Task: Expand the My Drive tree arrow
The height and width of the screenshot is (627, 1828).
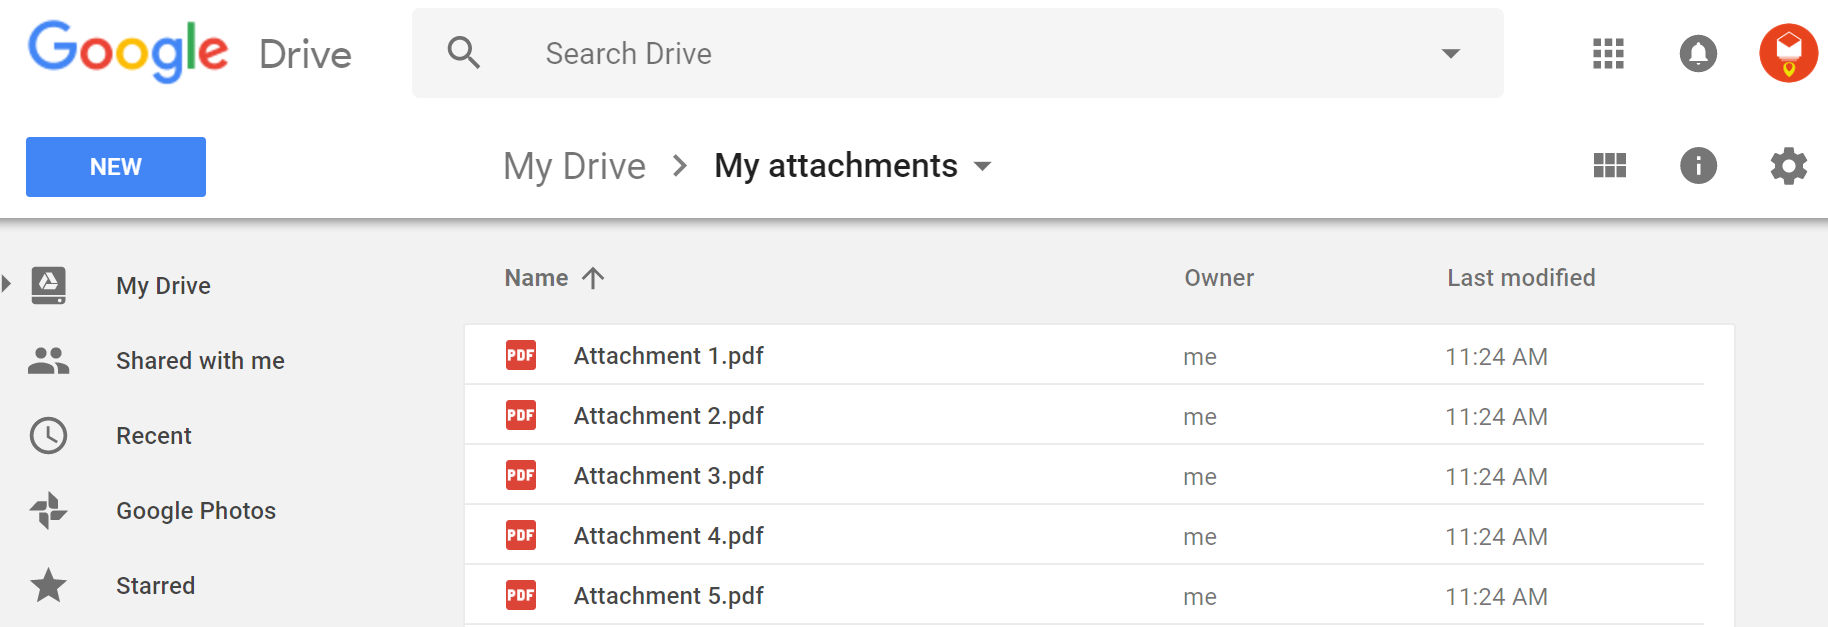Action: (x=7, y=284)
